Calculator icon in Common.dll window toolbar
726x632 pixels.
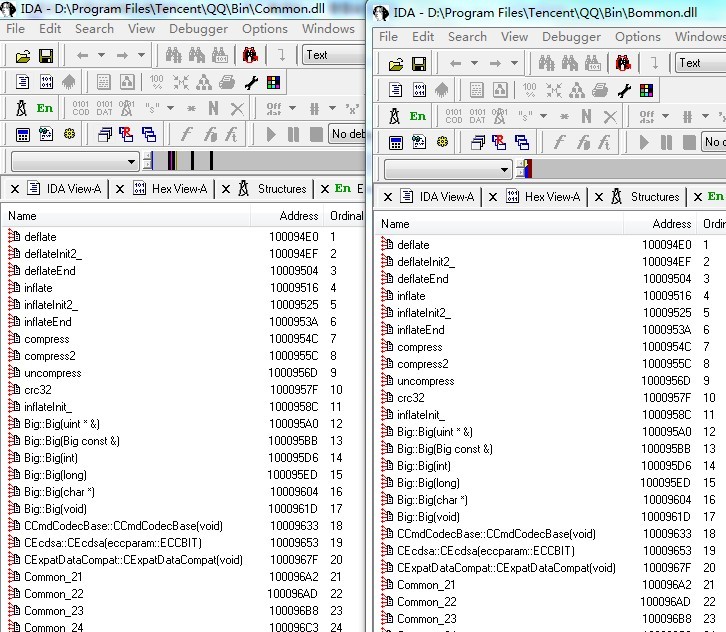23,135
